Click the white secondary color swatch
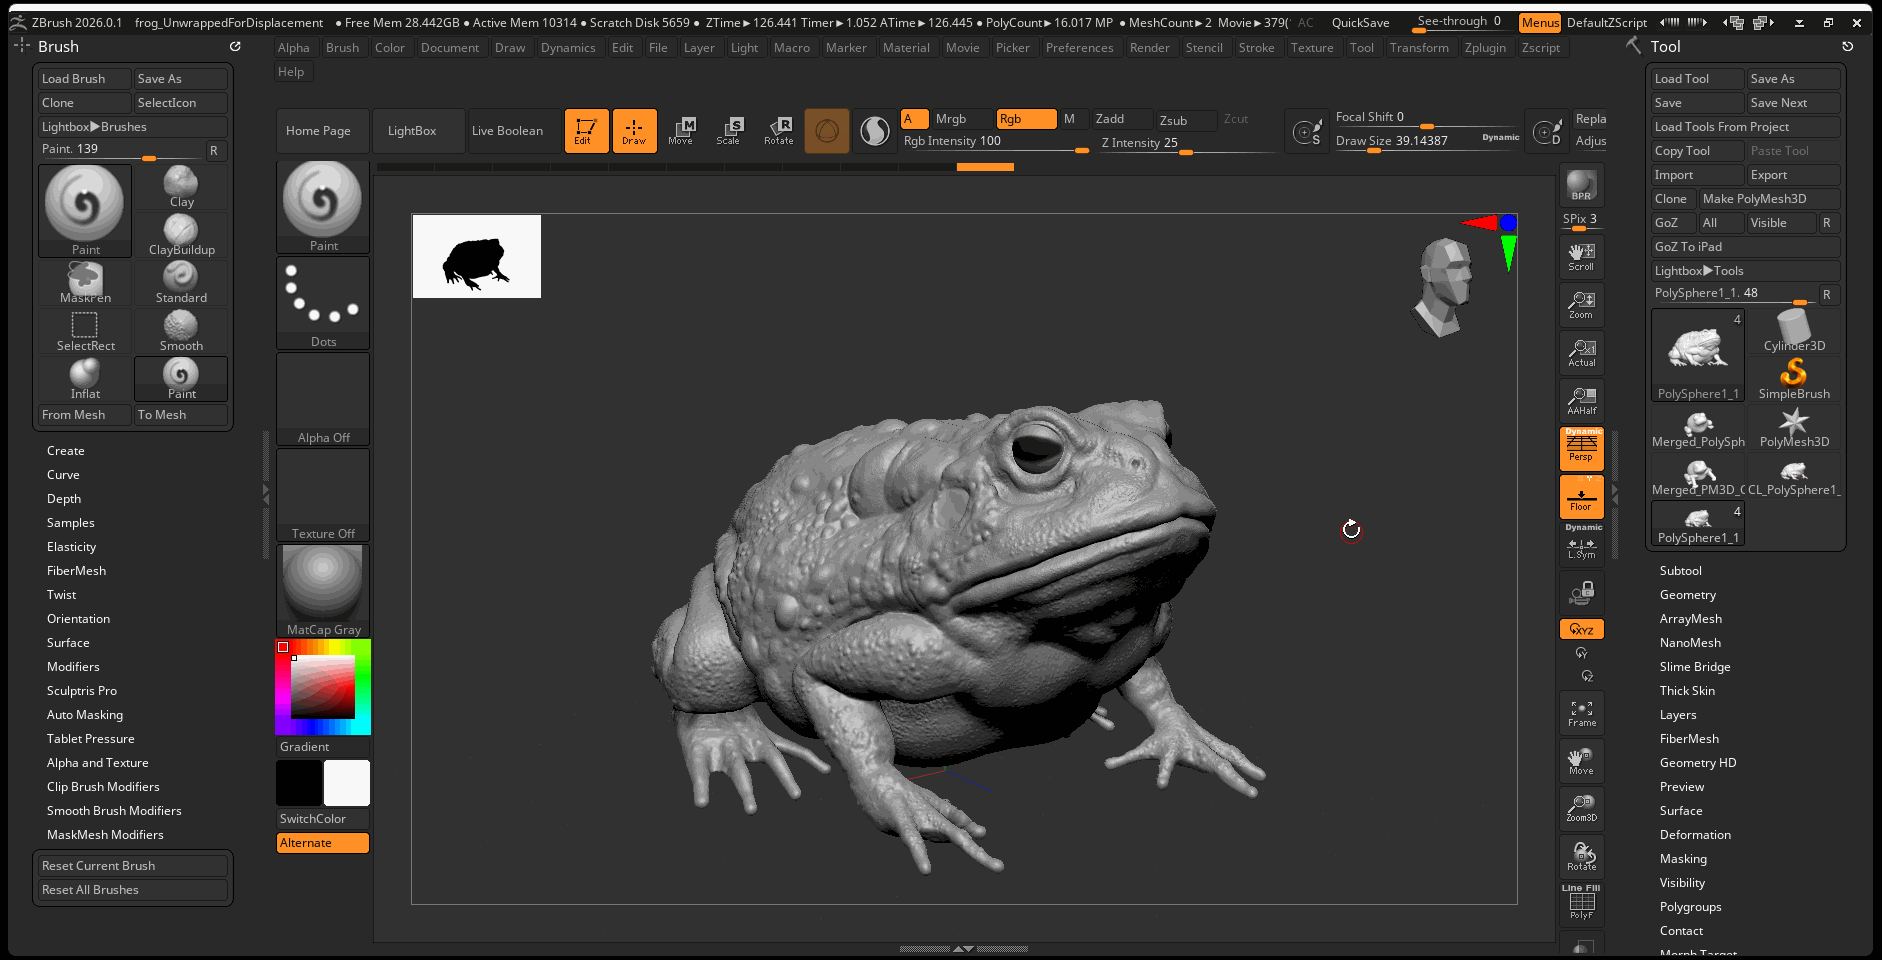The width and height of the screenshot is (1882, 960). point(347,782)
